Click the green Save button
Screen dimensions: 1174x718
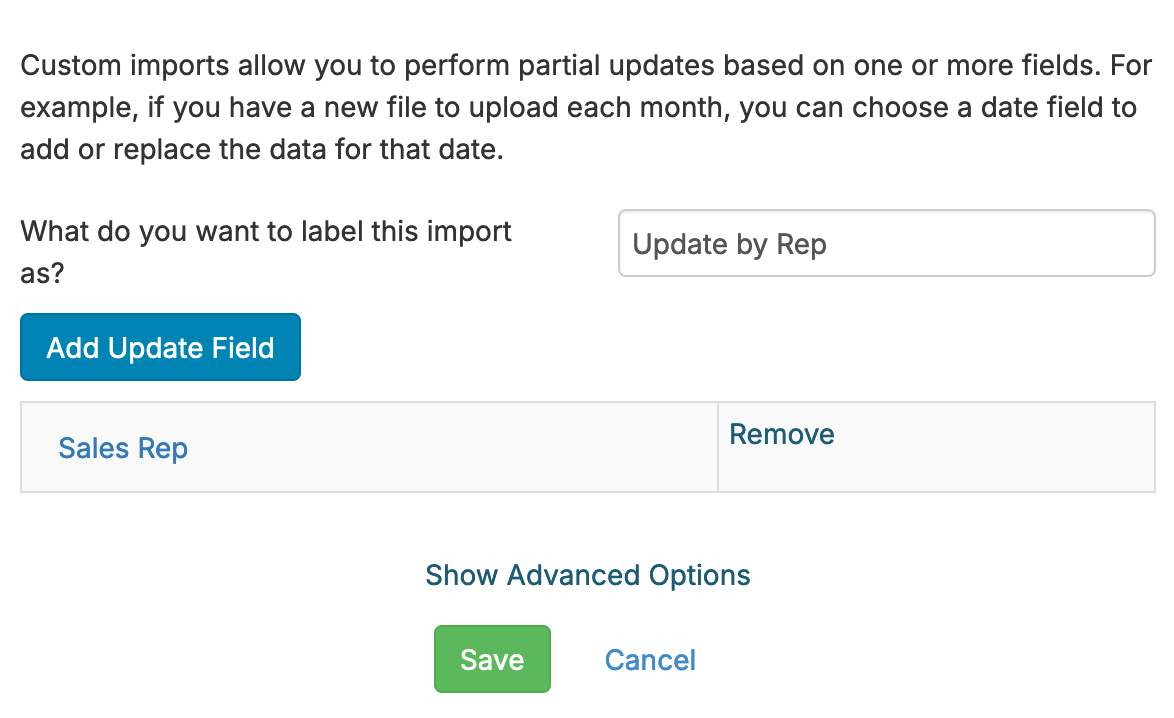click(492, 659)
